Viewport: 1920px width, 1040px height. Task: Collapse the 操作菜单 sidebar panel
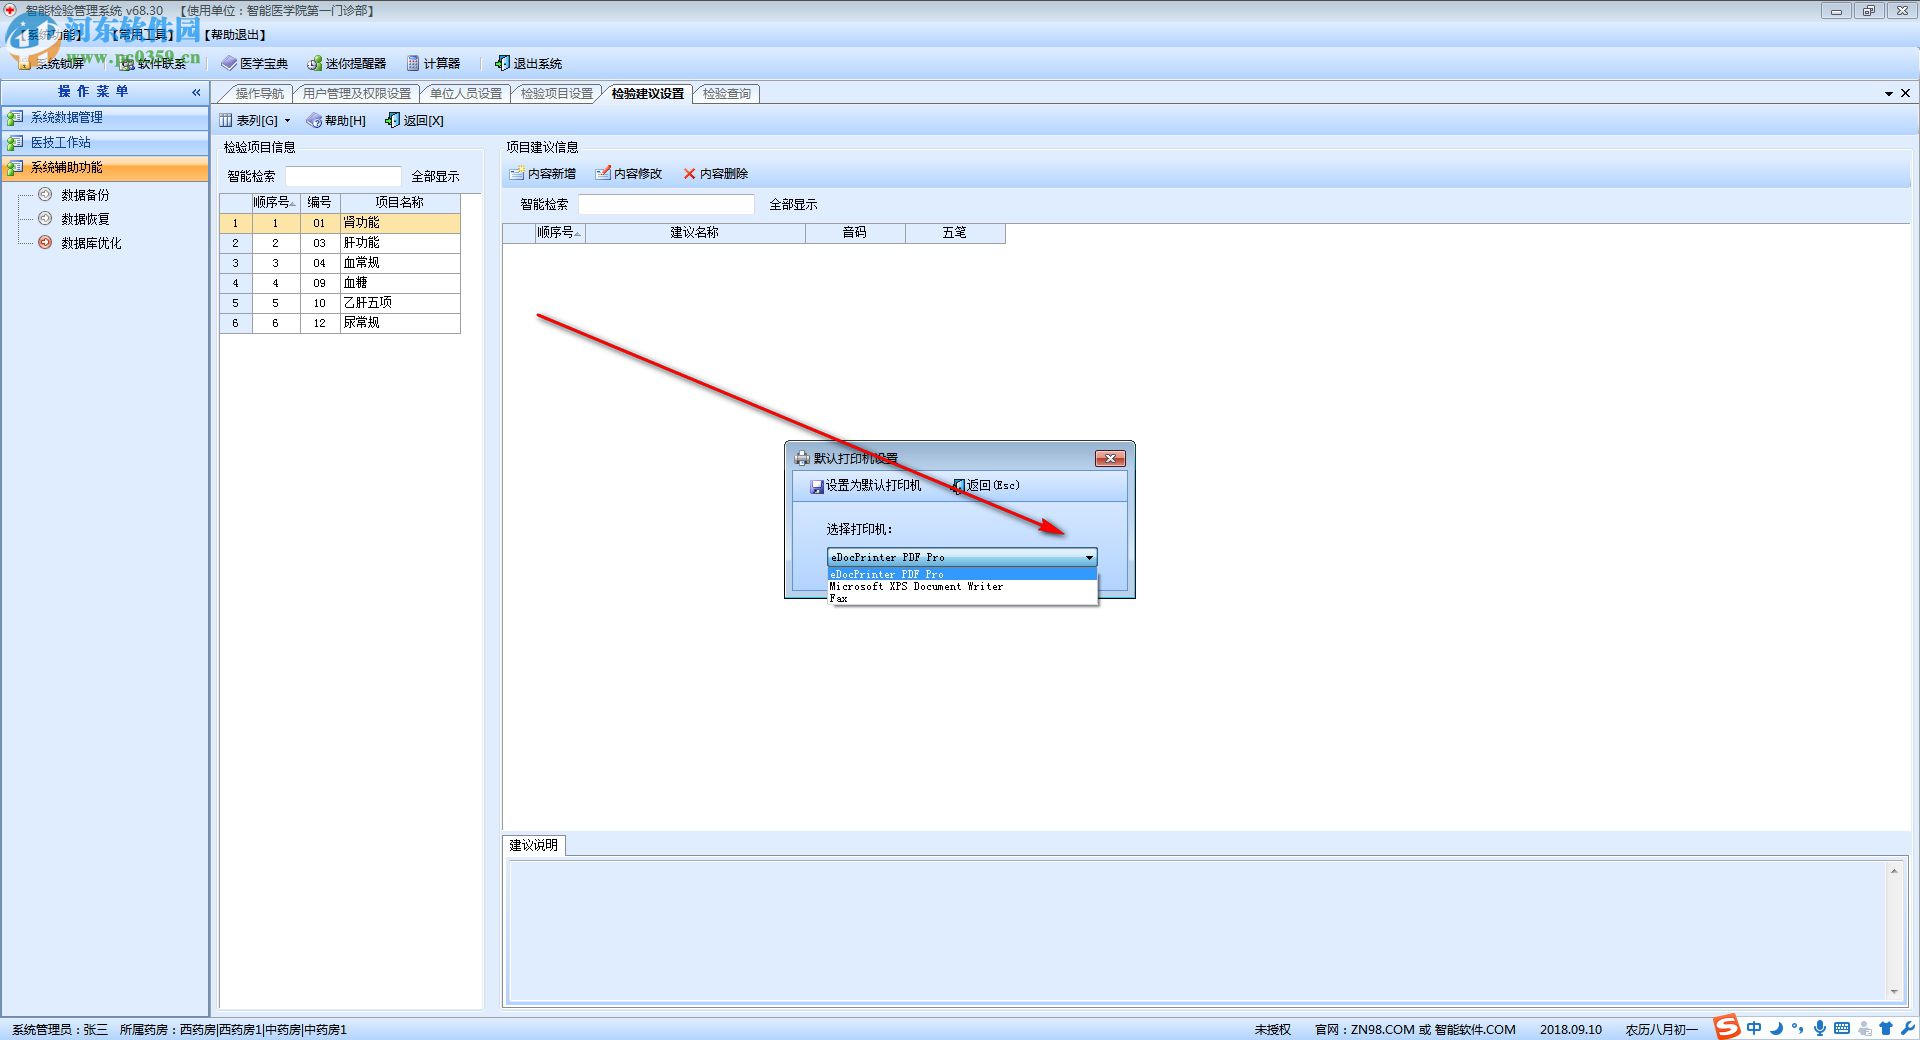[x=196, y=92]
